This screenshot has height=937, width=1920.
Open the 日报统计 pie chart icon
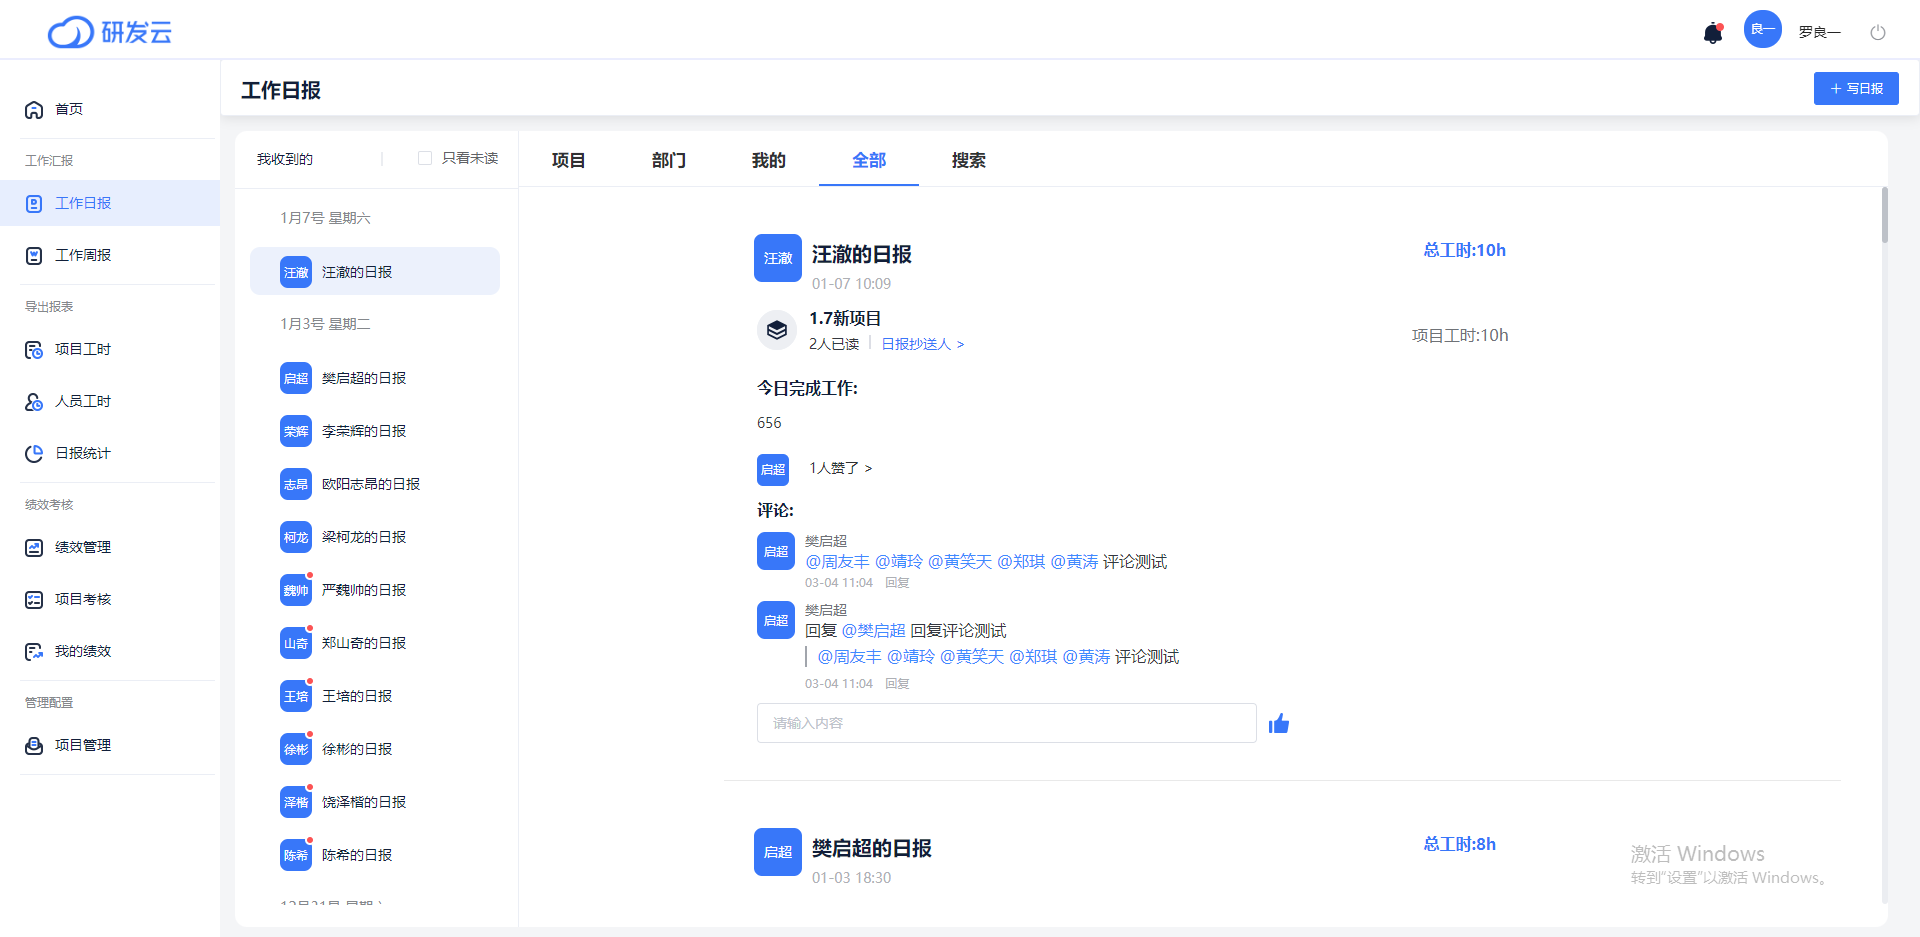(x=34, y=453)
